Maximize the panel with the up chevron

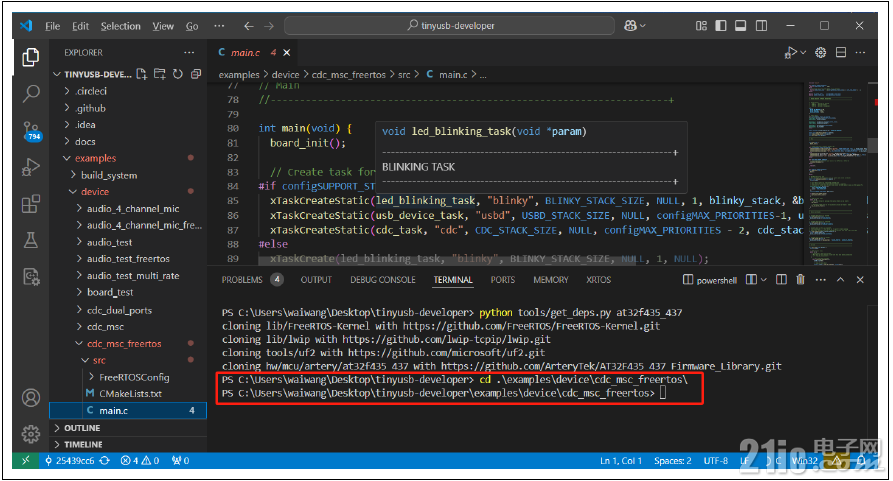click(841, 279)
